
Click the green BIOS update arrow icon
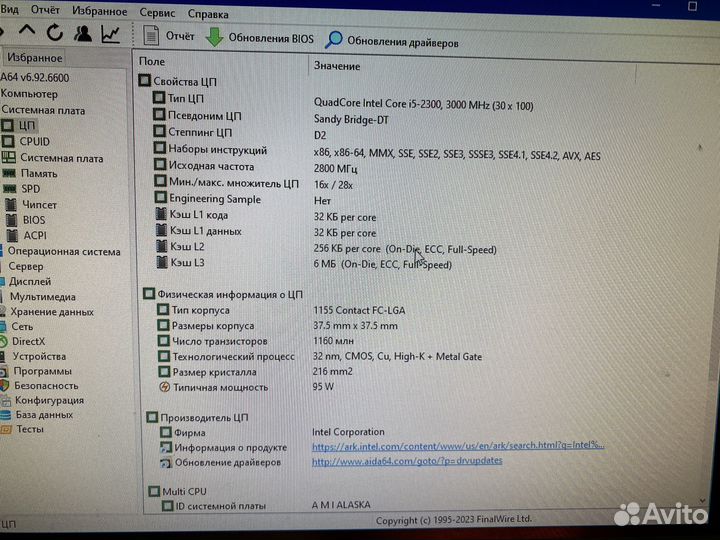[214, 37]
